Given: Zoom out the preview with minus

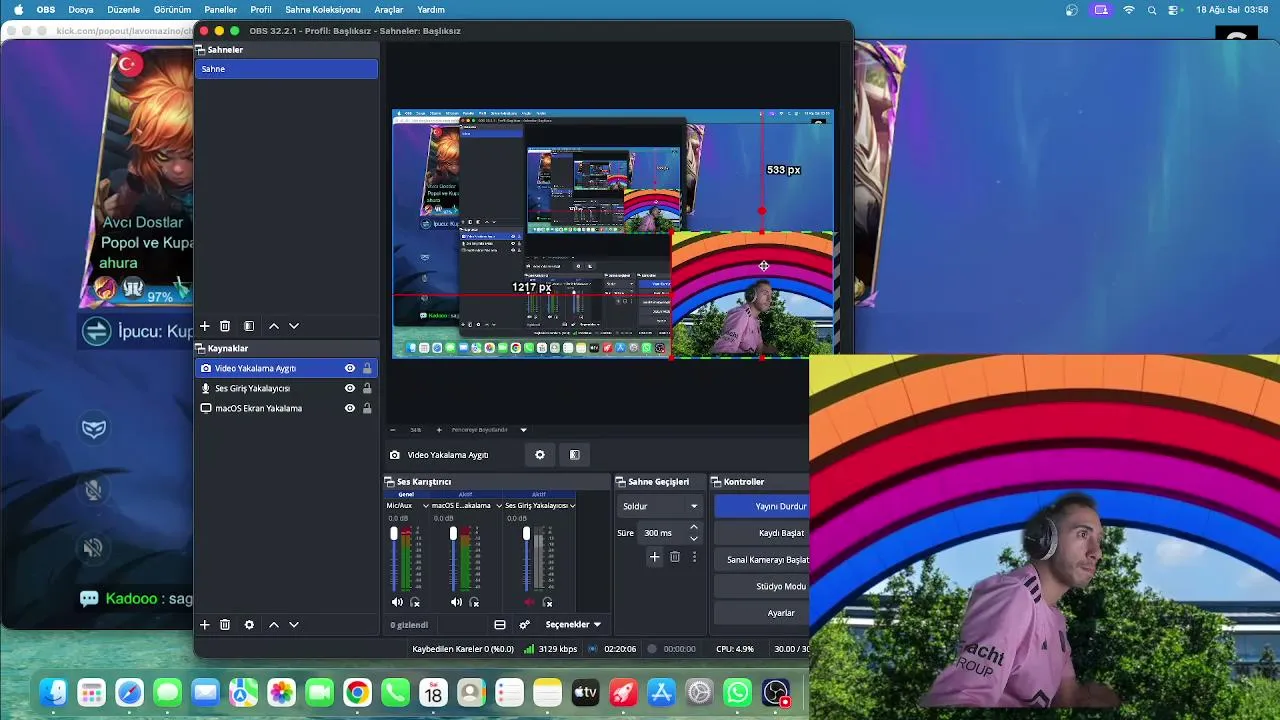Looking at the screenshot, I should pos(392,430).
